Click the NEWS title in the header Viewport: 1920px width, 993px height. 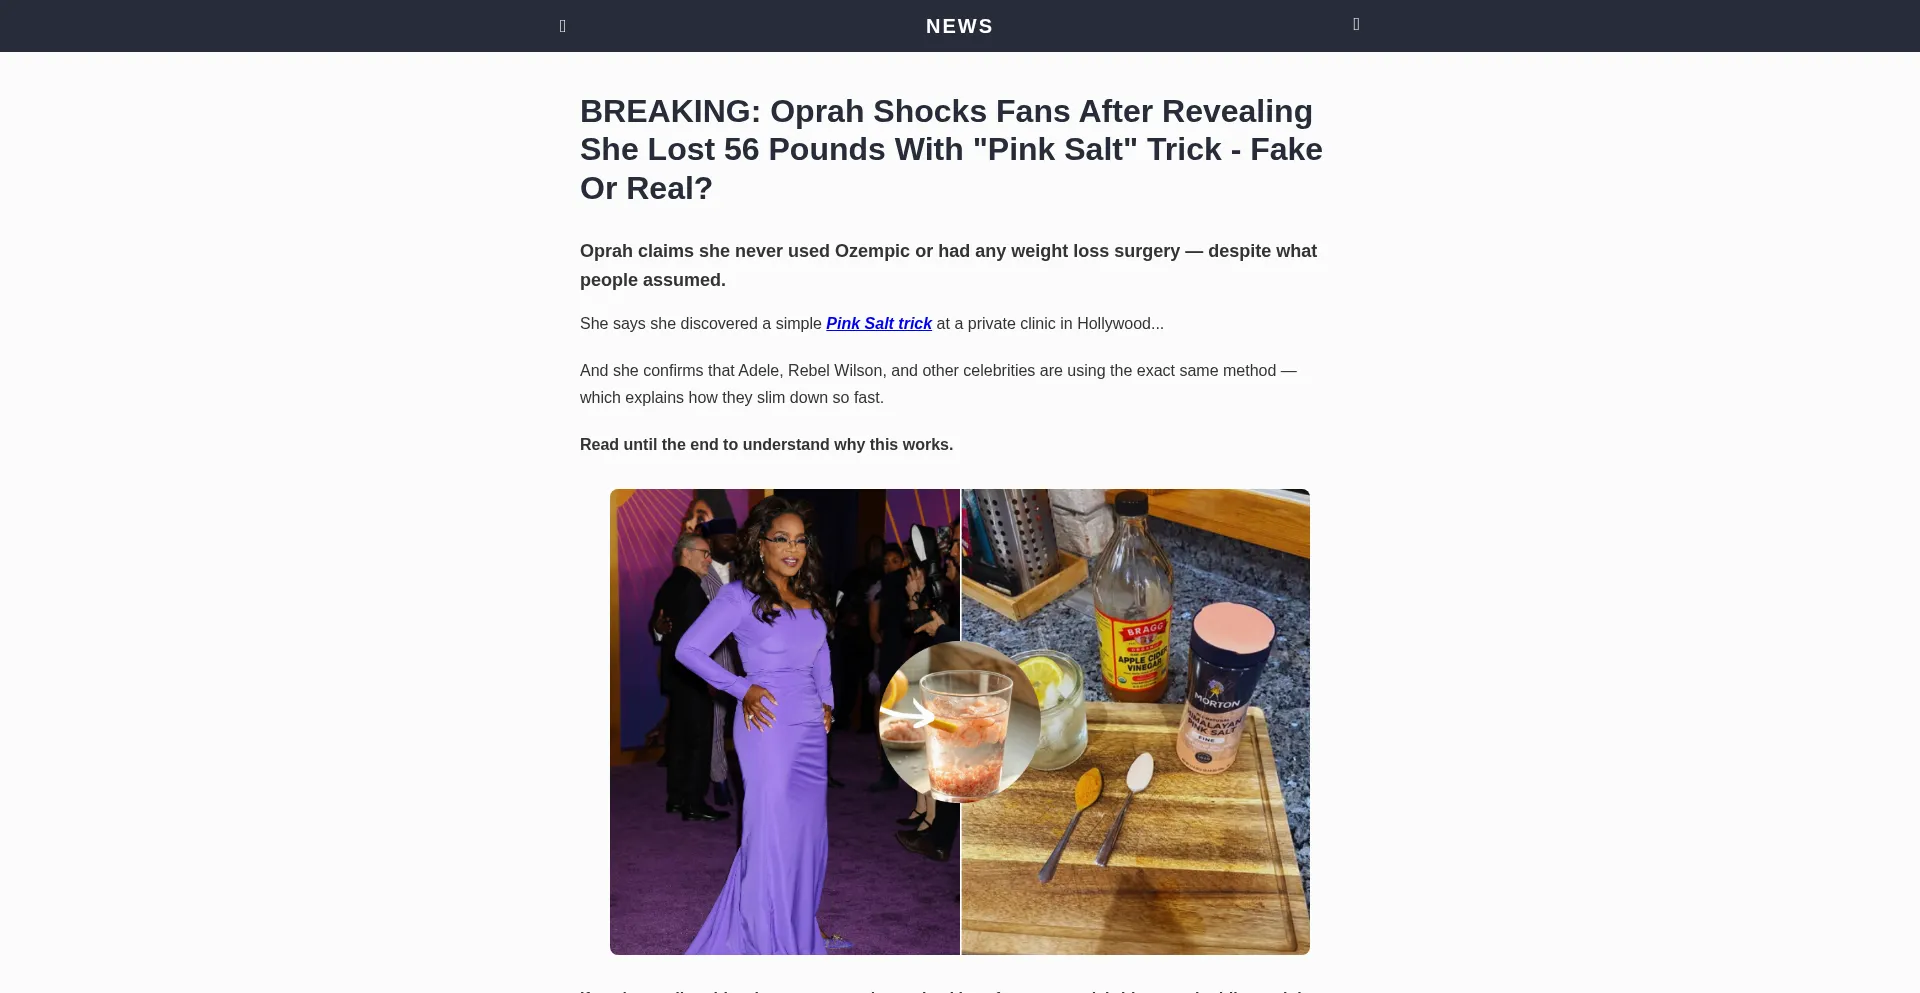click(x=959, y=26)
